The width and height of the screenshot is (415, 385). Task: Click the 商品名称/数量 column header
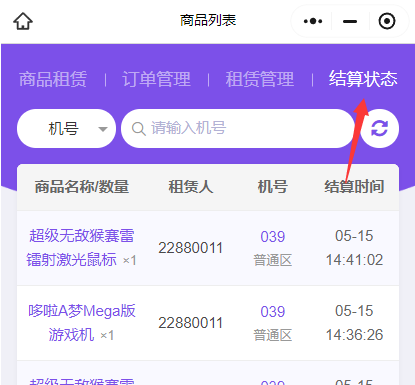(82, 187)
